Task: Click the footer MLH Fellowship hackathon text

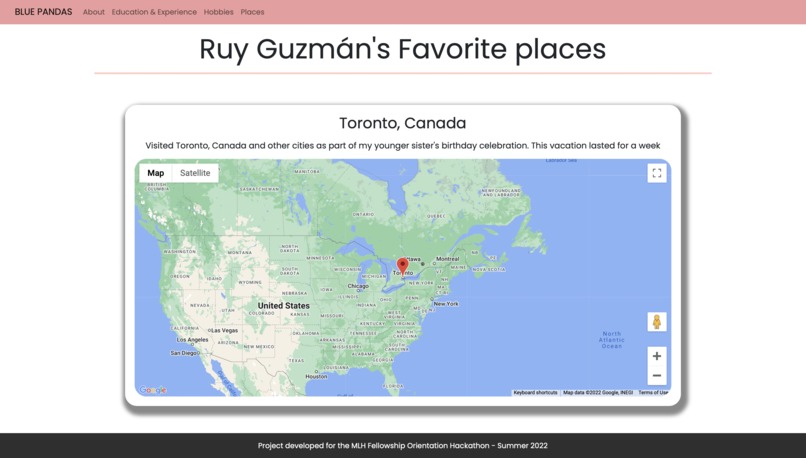Action: 402,446
